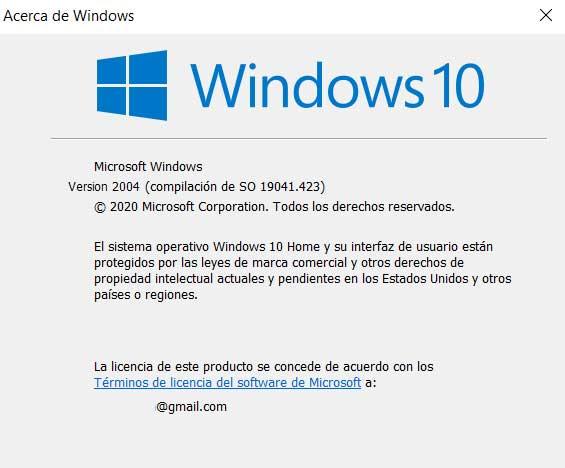Screen dimensions: 565x468
Task: Click the build number 19041.423
Action: [290, 187]
